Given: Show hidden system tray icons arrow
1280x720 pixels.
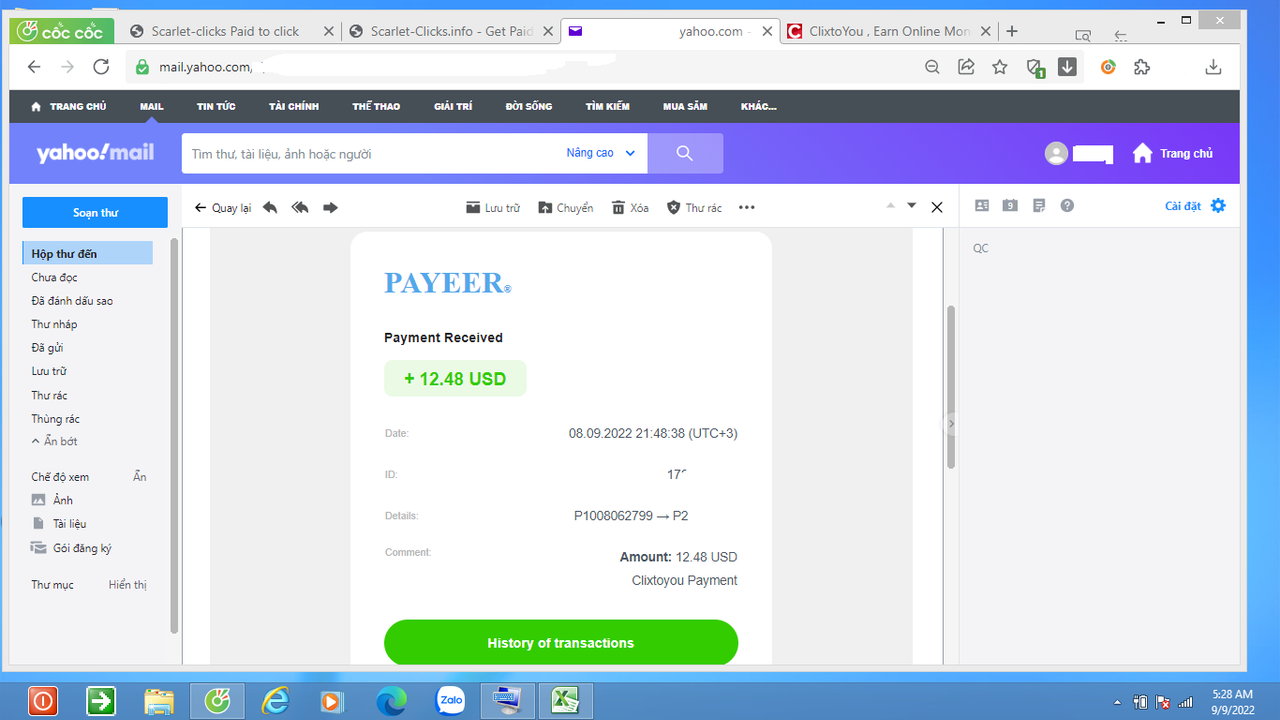Looking at the screenshot, I should click(x=1117, y=702).
